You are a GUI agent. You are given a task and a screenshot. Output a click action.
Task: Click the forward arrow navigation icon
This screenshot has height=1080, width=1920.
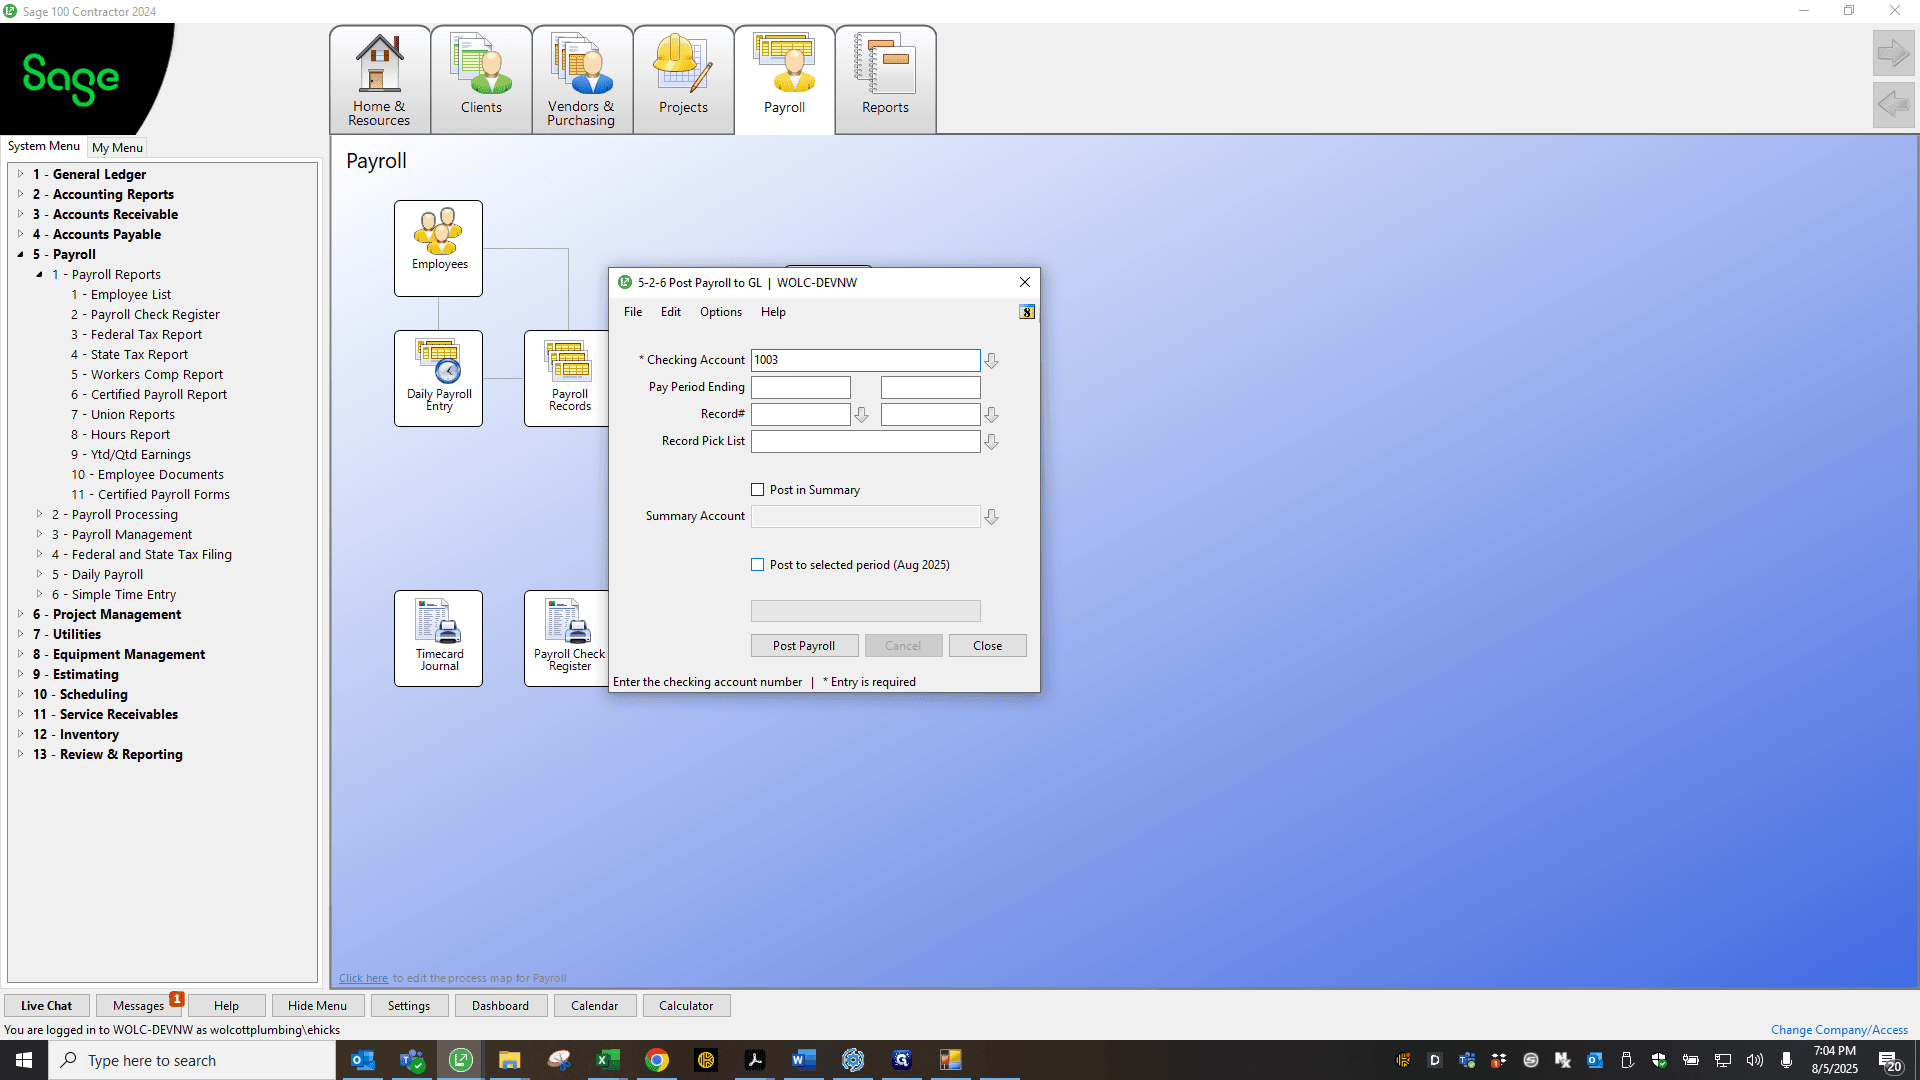tap(1893, 52)
